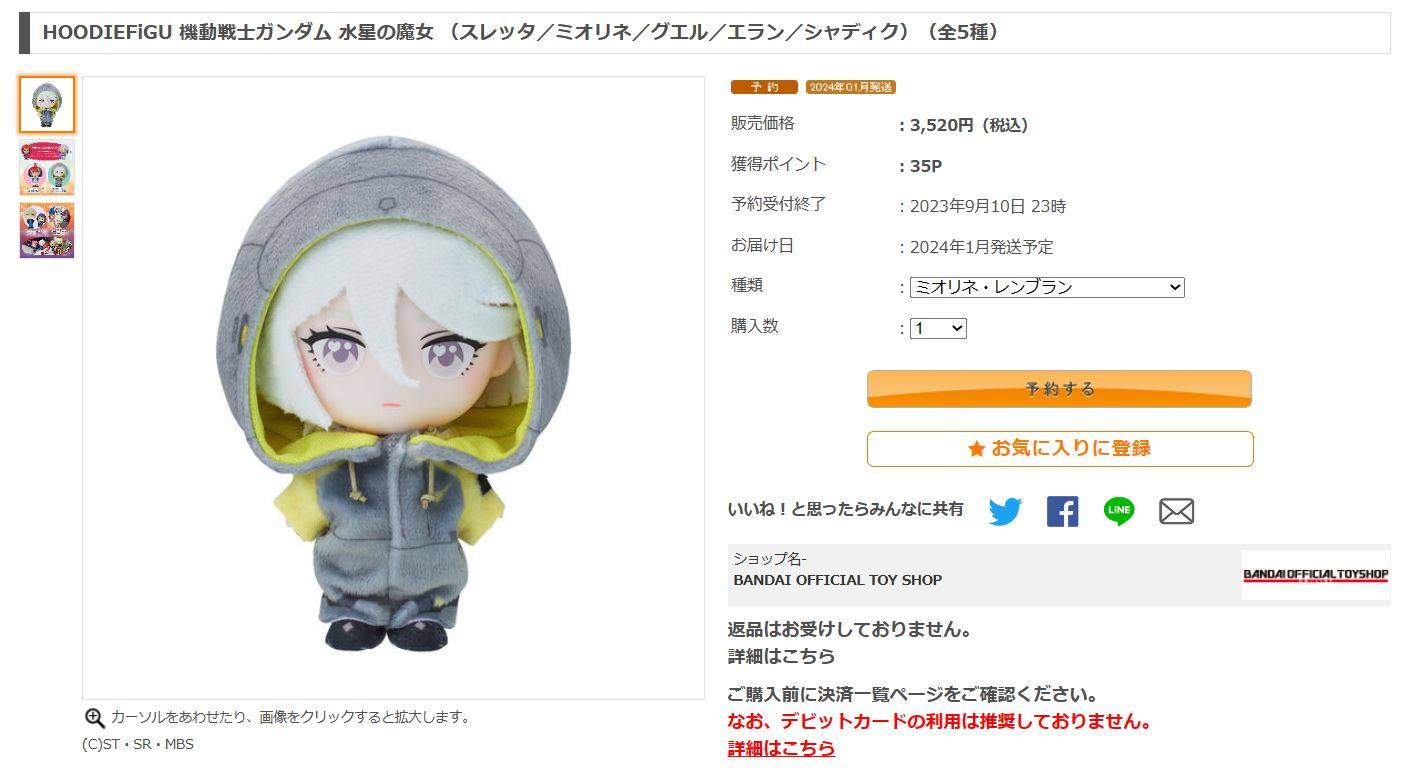Screen dimensions: 1427x771
Task: Click the 2024年01月発送 shipping badge
Action: pos(851,87)
